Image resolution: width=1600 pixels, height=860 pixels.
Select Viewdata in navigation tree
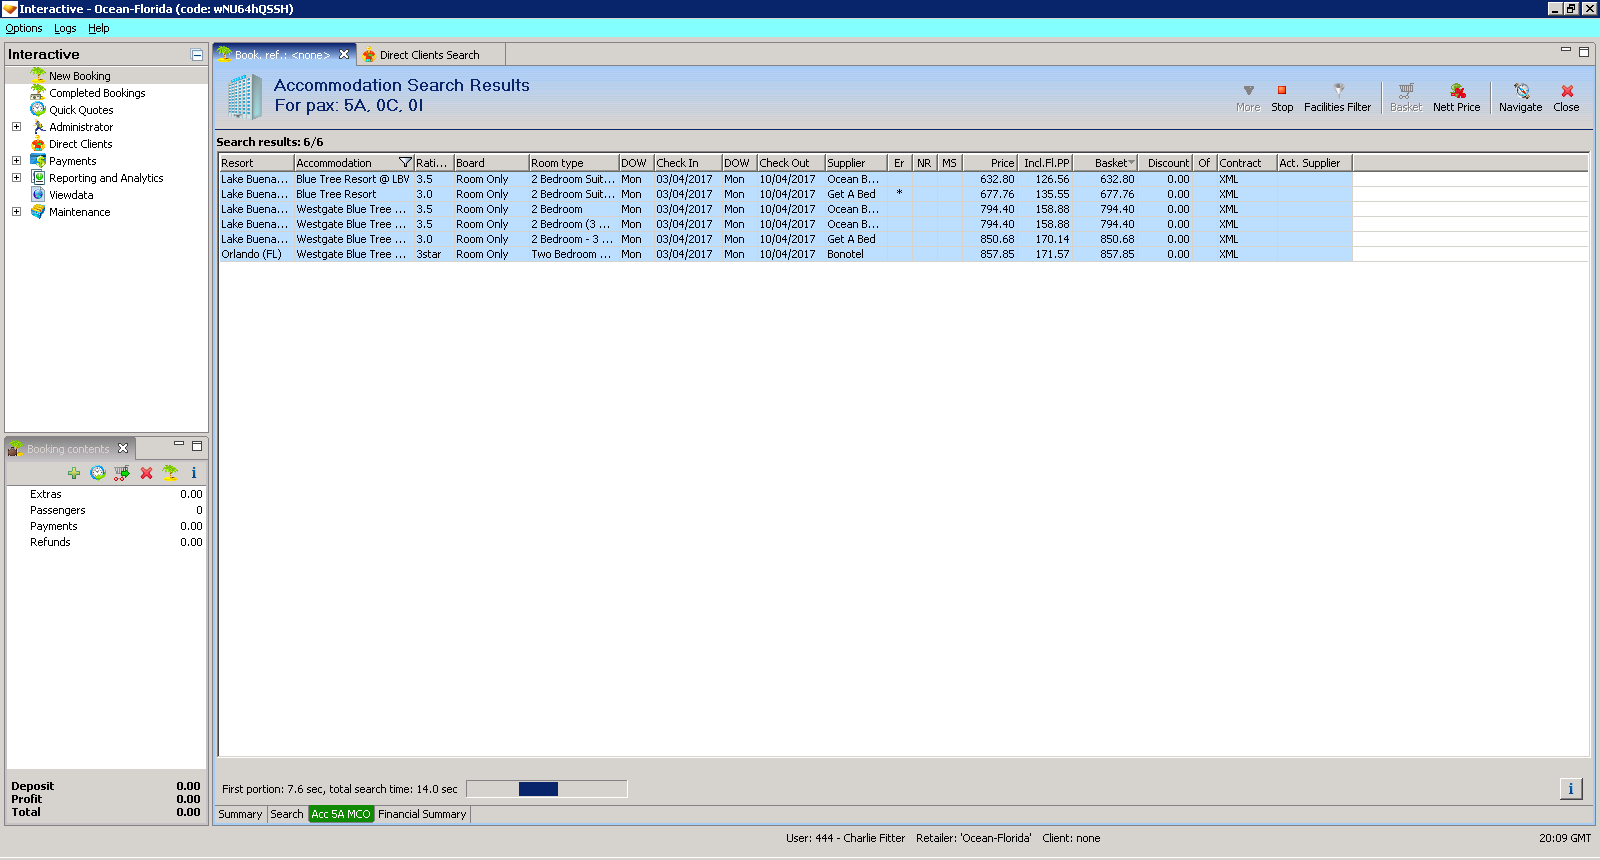coord(71,195)
